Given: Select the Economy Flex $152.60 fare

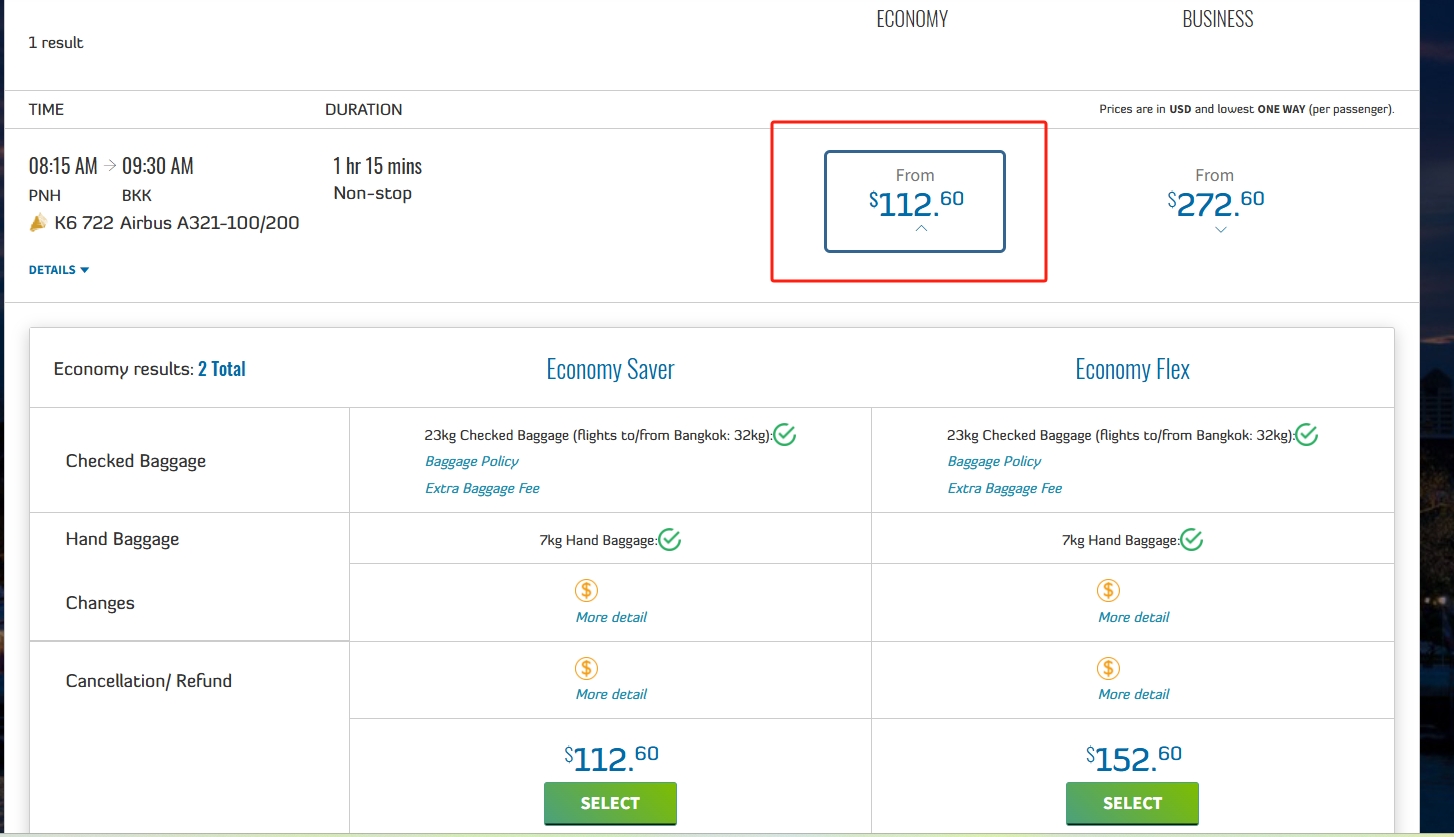Looking at the screenshot, I should click(x=1132, y=803).
